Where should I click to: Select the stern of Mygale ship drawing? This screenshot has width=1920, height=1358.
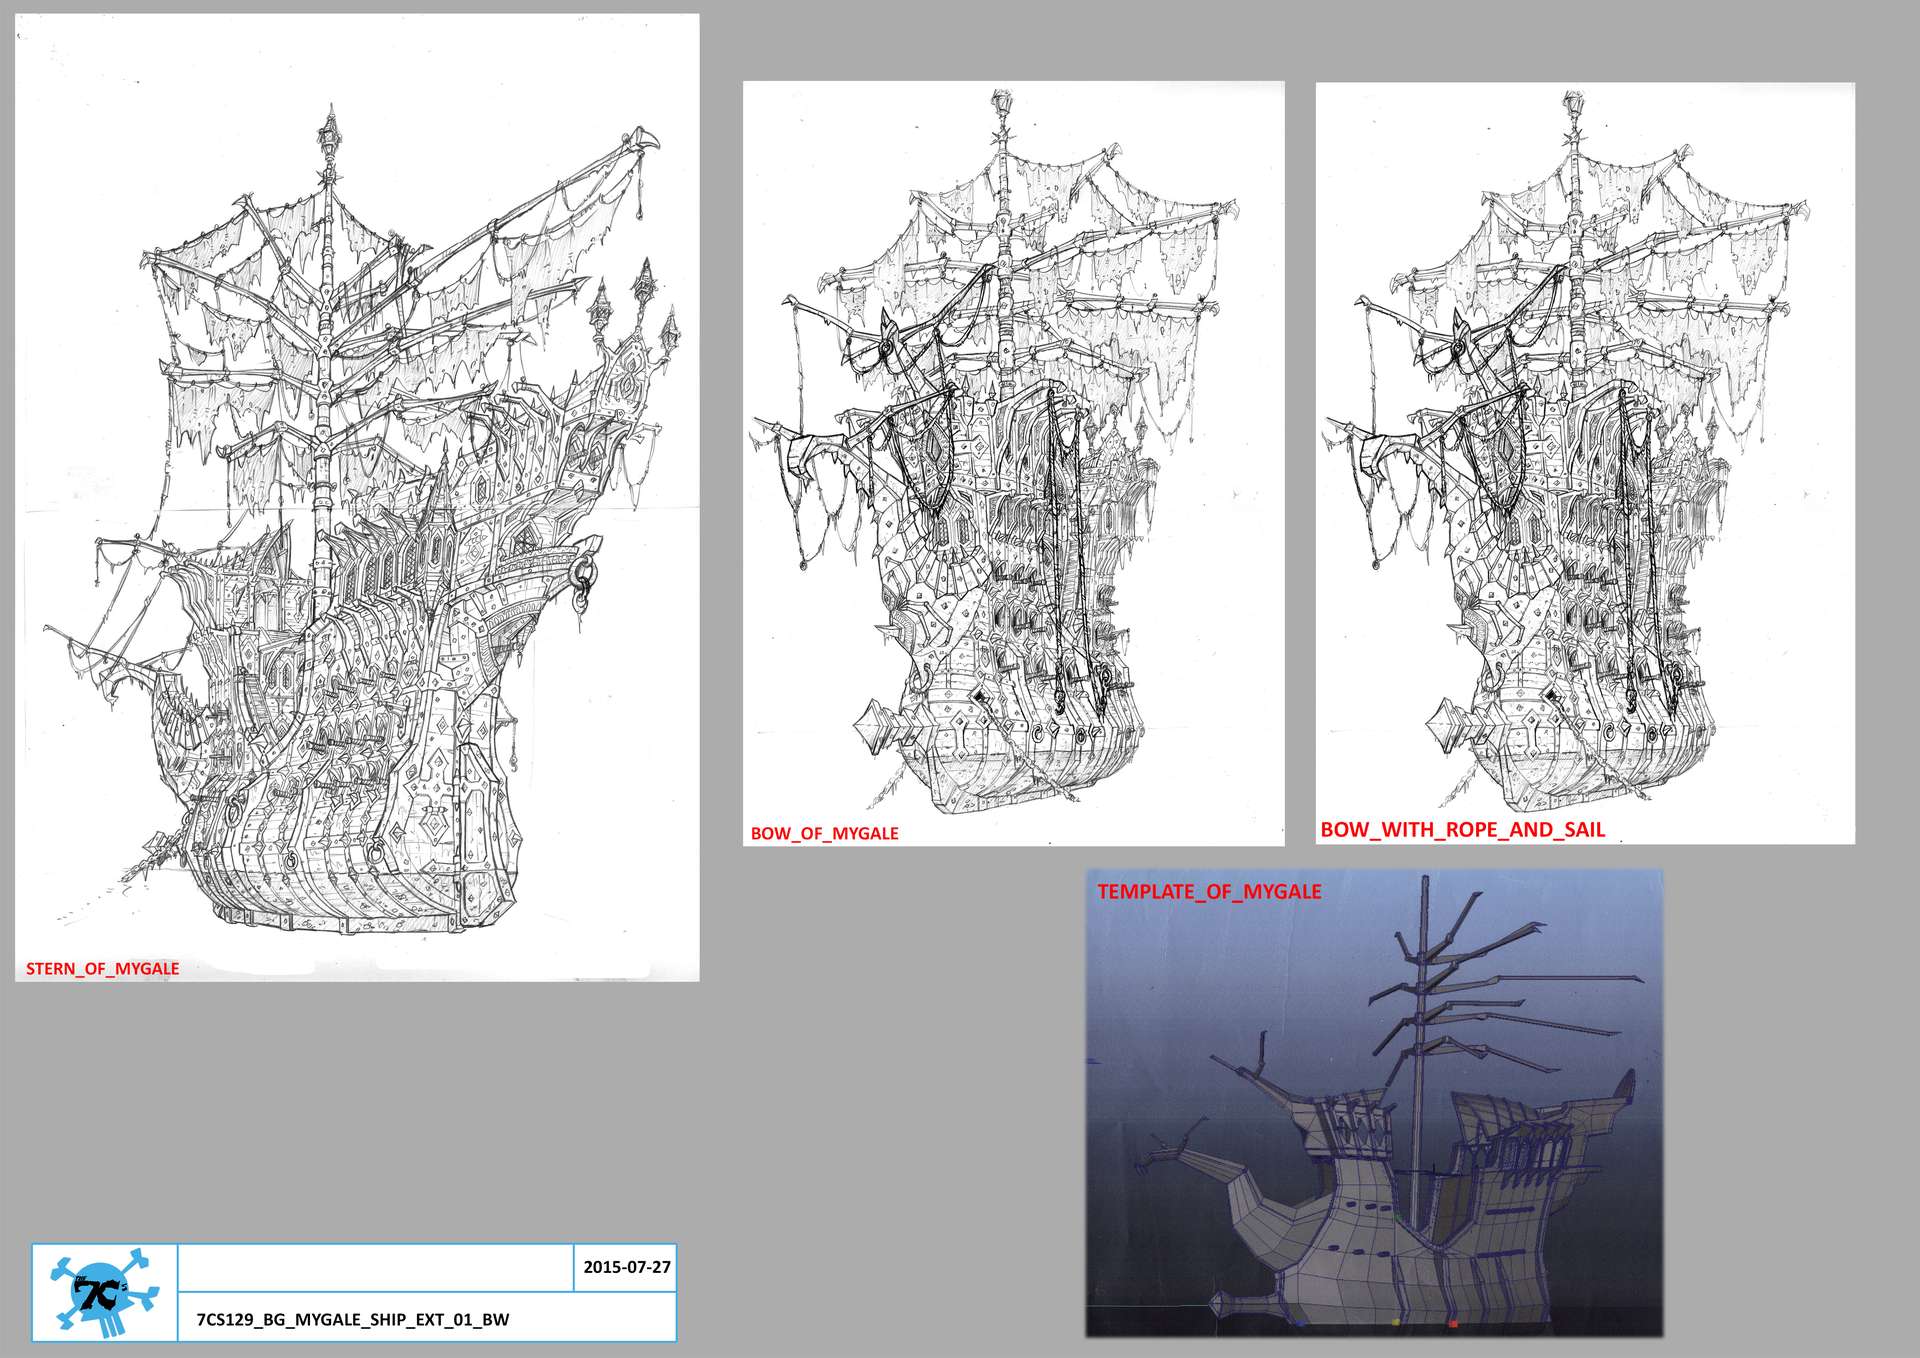(357, 497)
